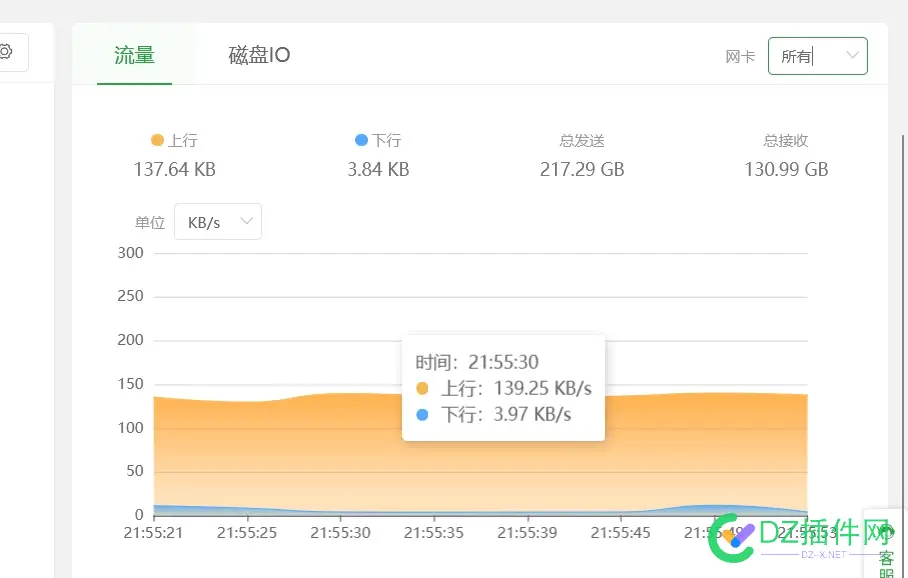This screenshot has width=908, height=578.
Task: Click the gear settings icon
Action: coord(6,52)
